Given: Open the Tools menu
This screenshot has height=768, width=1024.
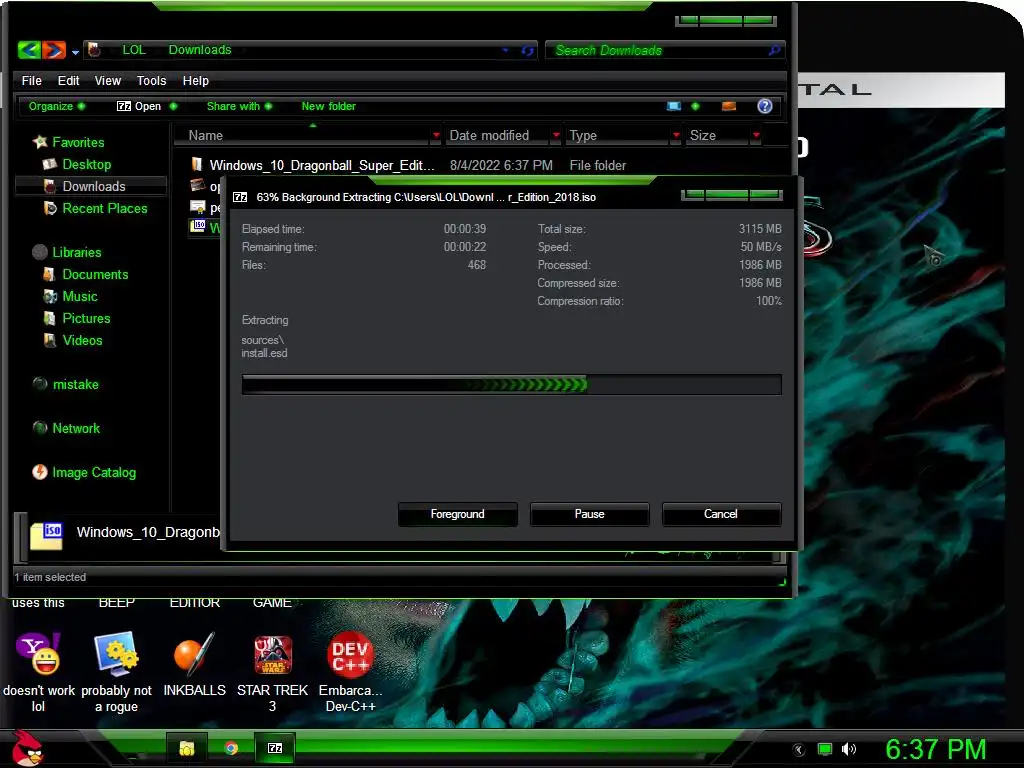Looking at the screenshot, I should pos(152,80).
